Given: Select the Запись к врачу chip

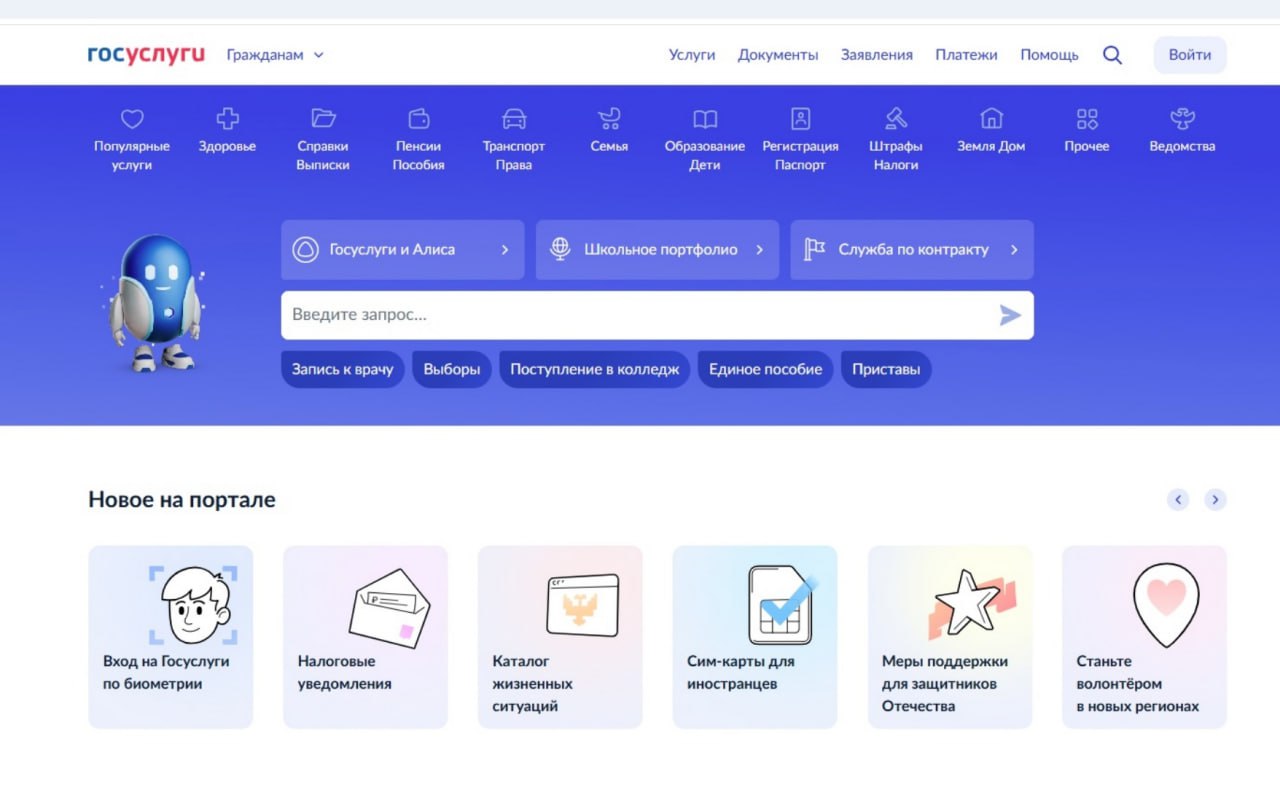Looking at the screenshot, I should point(343,369).
